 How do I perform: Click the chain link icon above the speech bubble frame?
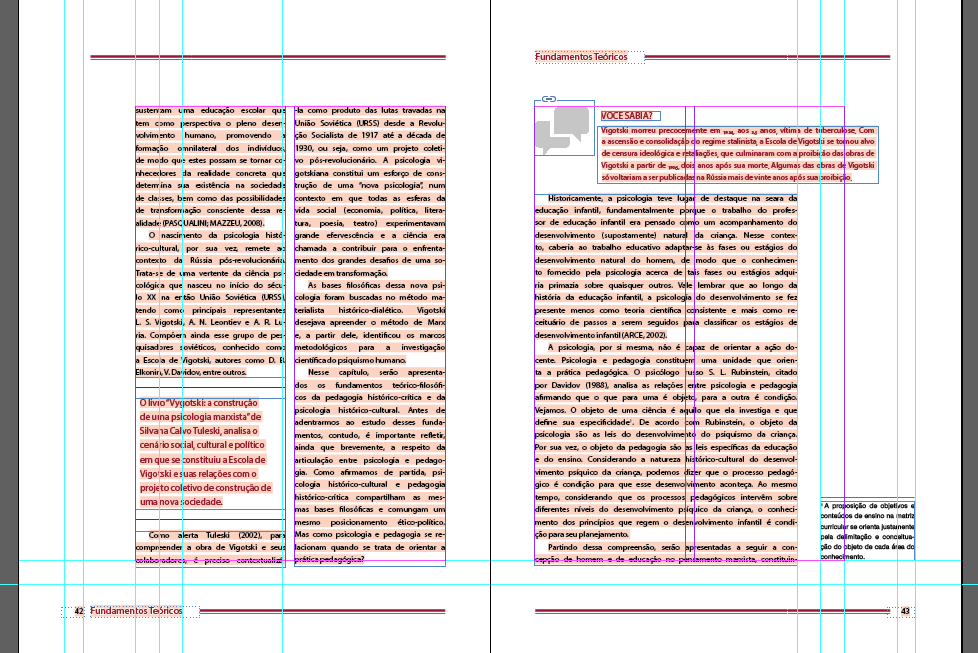pos(548,99)
